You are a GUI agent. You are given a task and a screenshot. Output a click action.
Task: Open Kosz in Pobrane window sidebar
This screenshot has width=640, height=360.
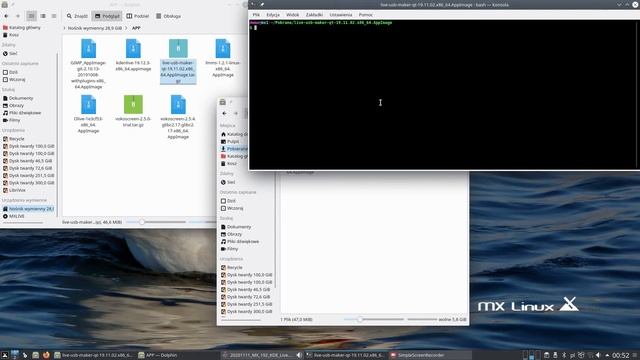coord(229,164)
